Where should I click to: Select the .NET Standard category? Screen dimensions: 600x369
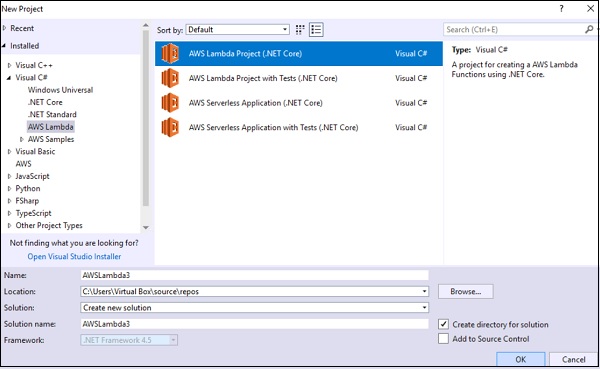(x=52, y=114)
